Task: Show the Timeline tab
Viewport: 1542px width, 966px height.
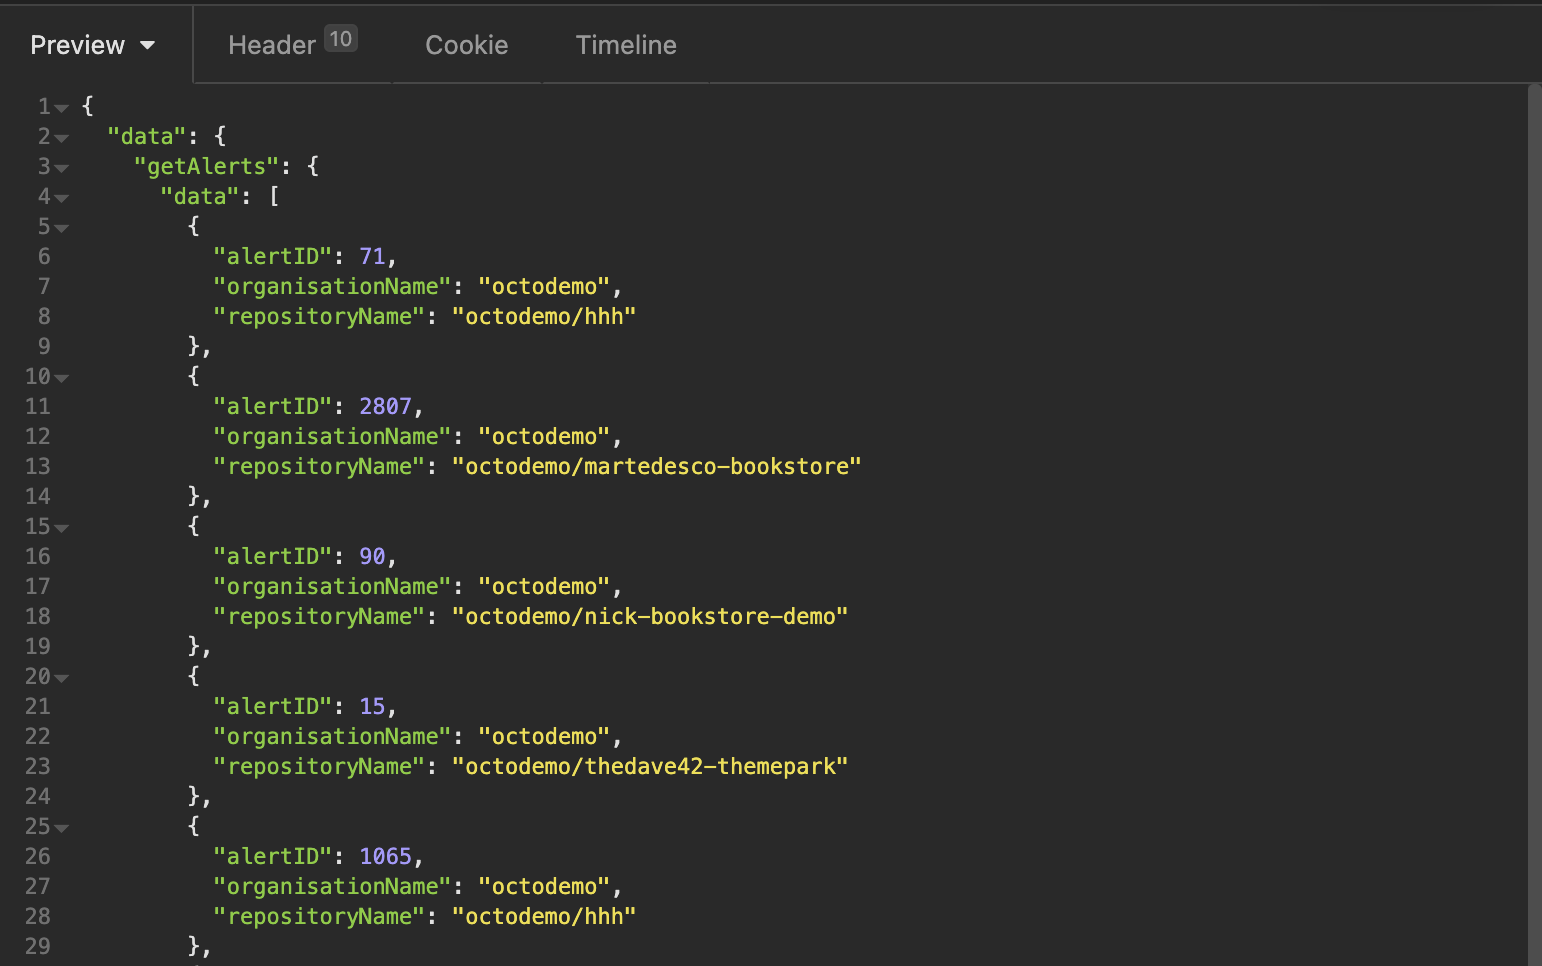Action: pyautogui.click(x=626, y=45)
